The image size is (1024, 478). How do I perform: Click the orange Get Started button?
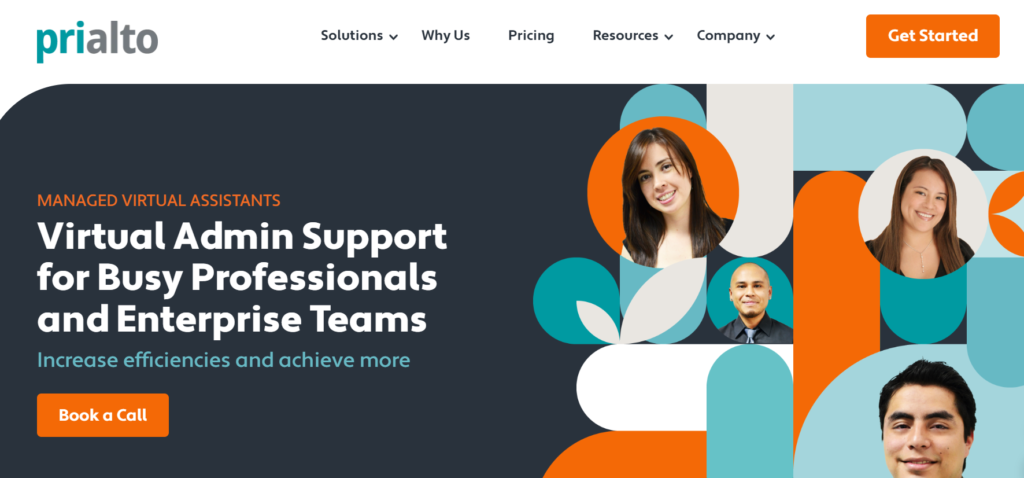[933, 36]
